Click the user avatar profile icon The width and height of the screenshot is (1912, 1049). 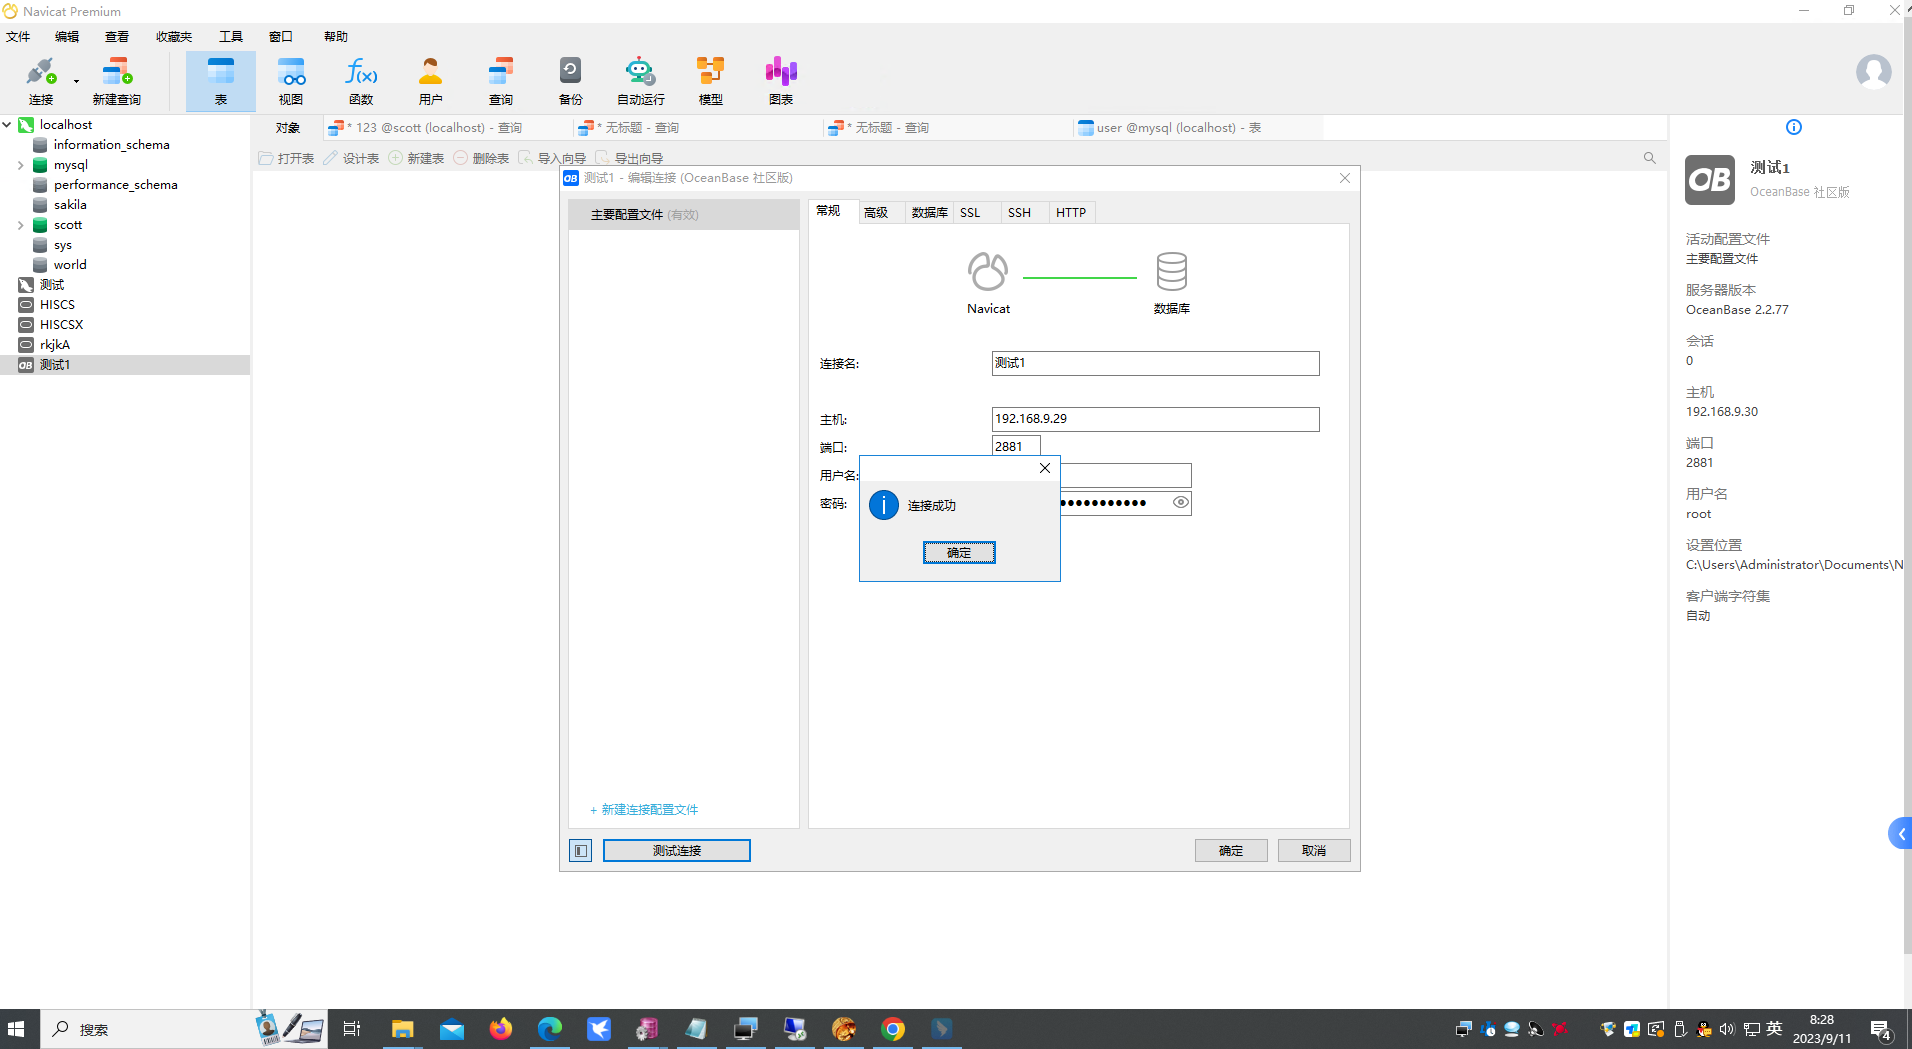1873,72
